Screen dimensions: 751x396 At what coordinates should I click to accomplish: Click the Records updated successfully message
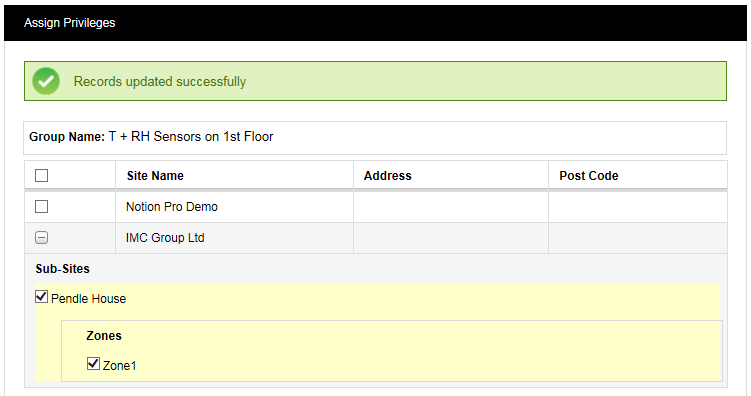coord(160,81)
